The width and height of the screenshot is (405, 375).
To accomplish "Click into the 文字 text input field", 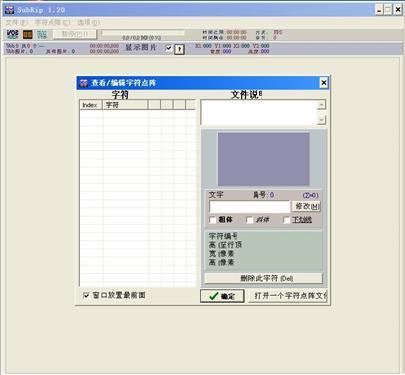I will 250,206.
